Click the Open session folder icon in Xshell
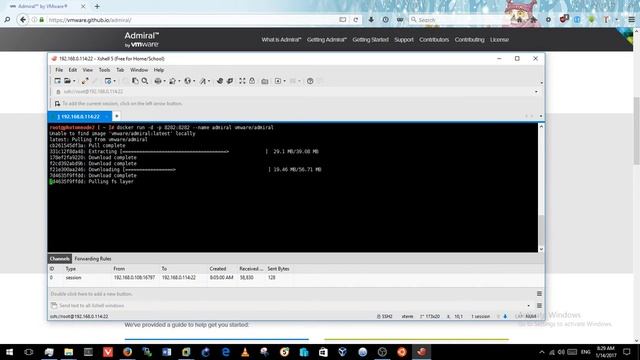 tap(67, 81)
